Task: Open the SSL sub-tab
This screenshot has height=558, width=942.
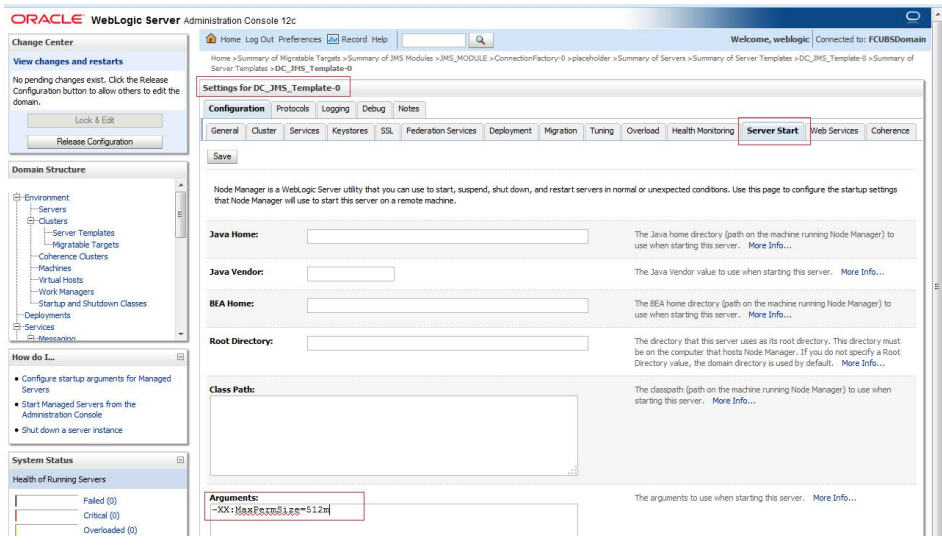Action: click(387, 131)
